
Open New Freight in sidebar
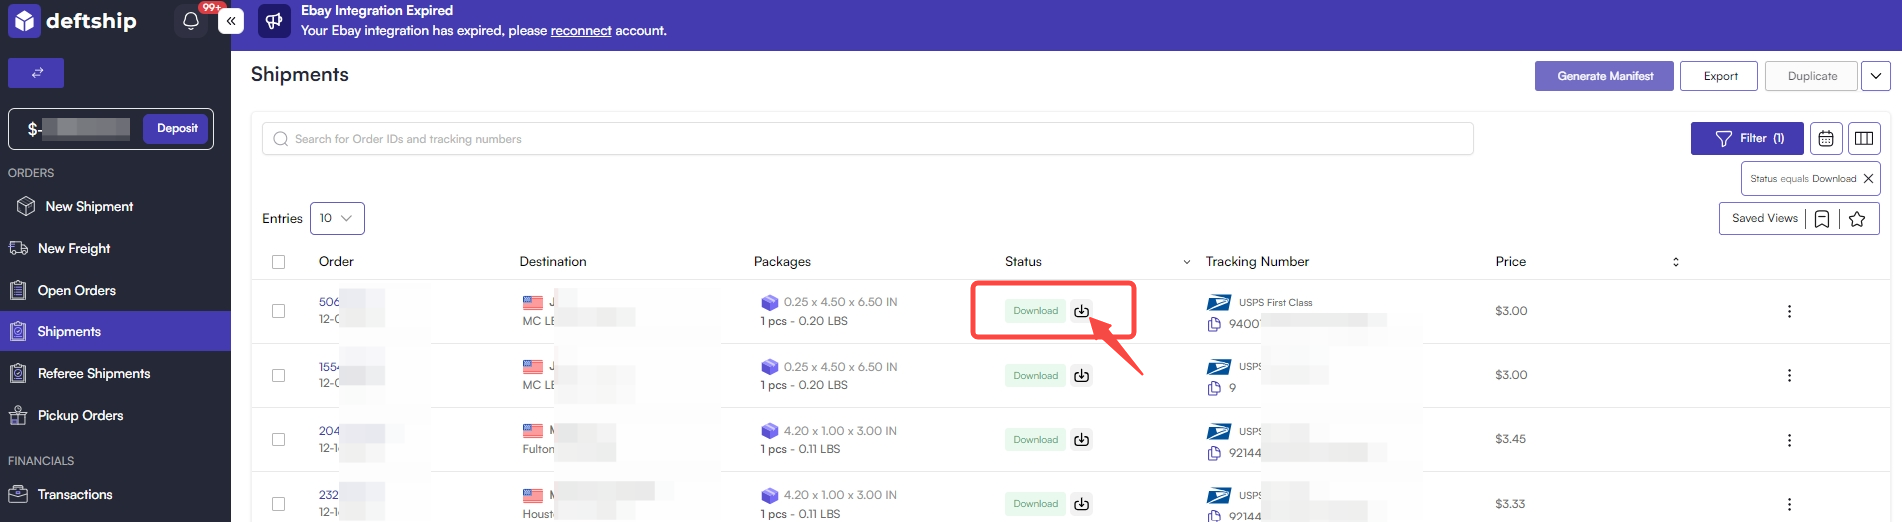(74, 248)
